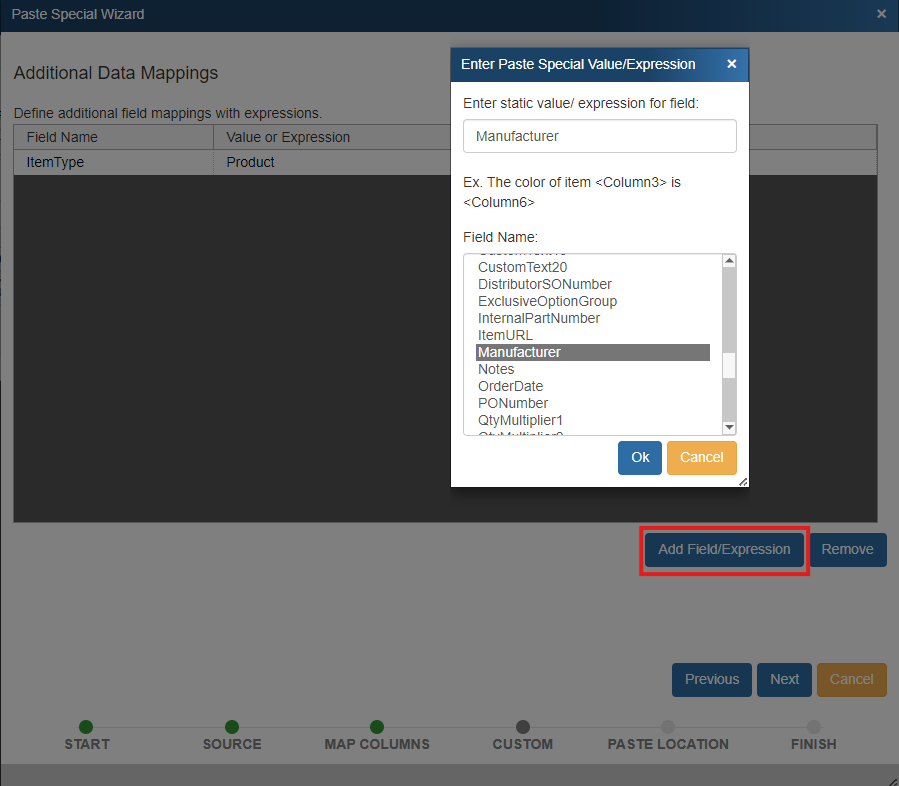899x786 pixels.
Task: Select PONumber field name
Action: click(x=512, y=403)
